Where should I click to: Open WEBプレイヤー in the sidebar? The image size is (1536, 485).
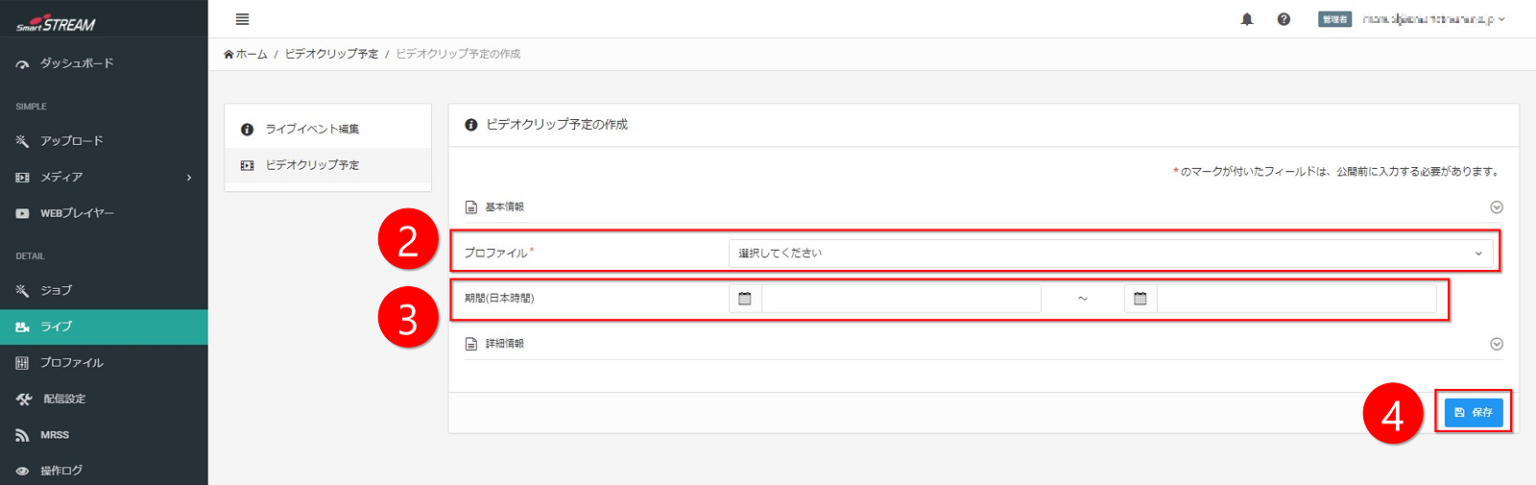coord(77,213)
